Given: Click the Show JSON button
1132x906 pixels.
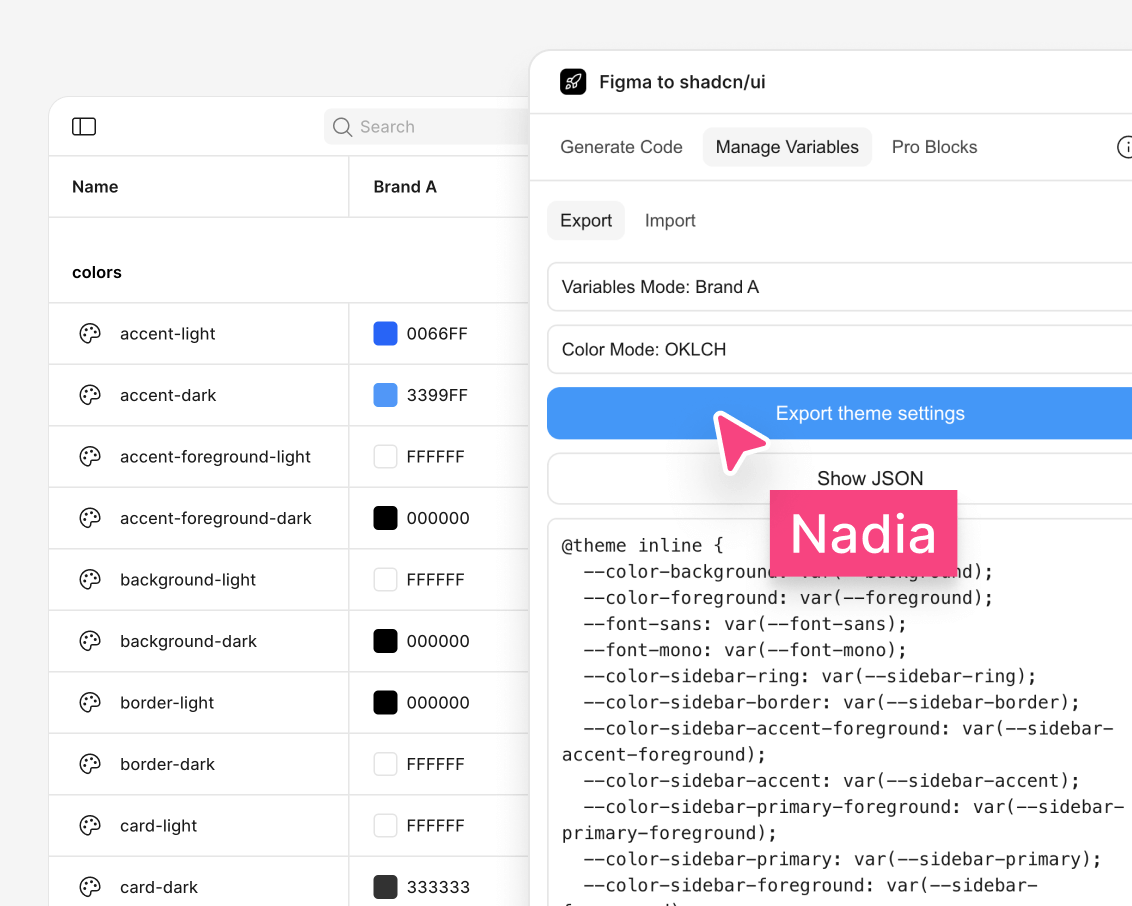Looking at the screenshot, I should coord(840,478).
